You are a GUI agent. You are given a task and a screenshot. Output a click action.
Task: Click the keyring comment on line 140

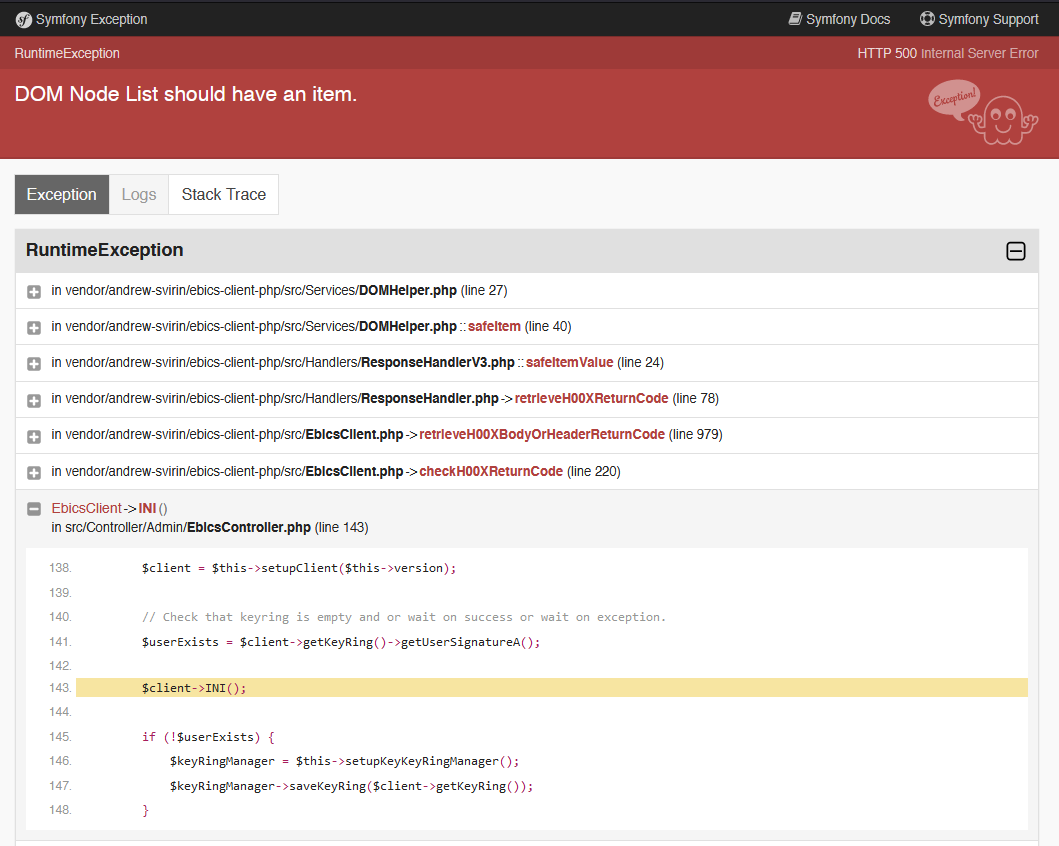pos(404,617)
